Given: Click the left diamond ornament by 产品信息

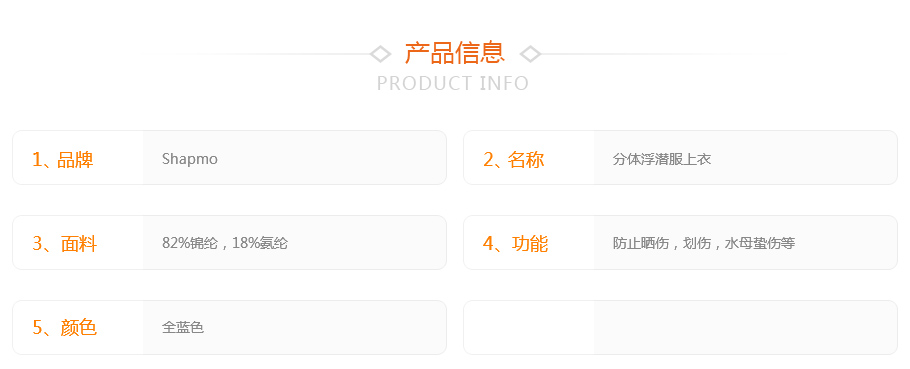Looking at the screenshot, I should [x=380, y=54].
